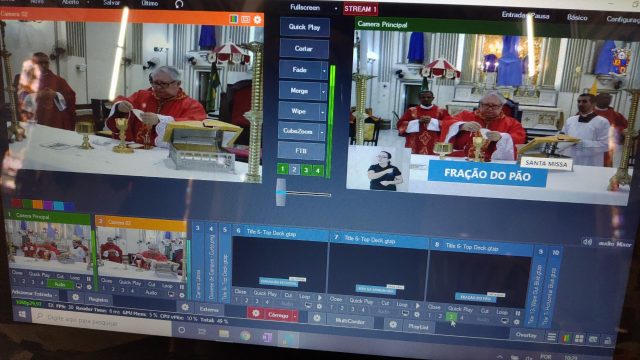
Task: Expand the Fade transition dropdown arrow
Action: [324, 71]
